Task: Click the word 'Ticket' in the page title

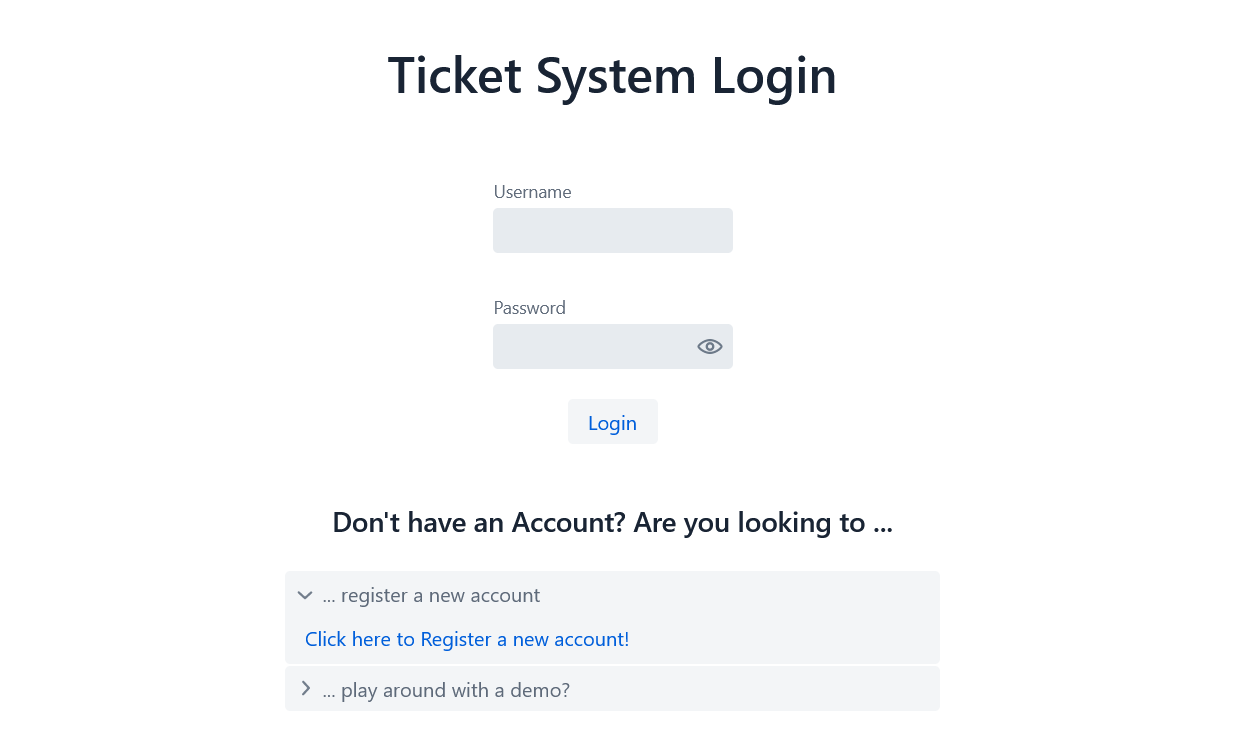Action: point(454,76)
